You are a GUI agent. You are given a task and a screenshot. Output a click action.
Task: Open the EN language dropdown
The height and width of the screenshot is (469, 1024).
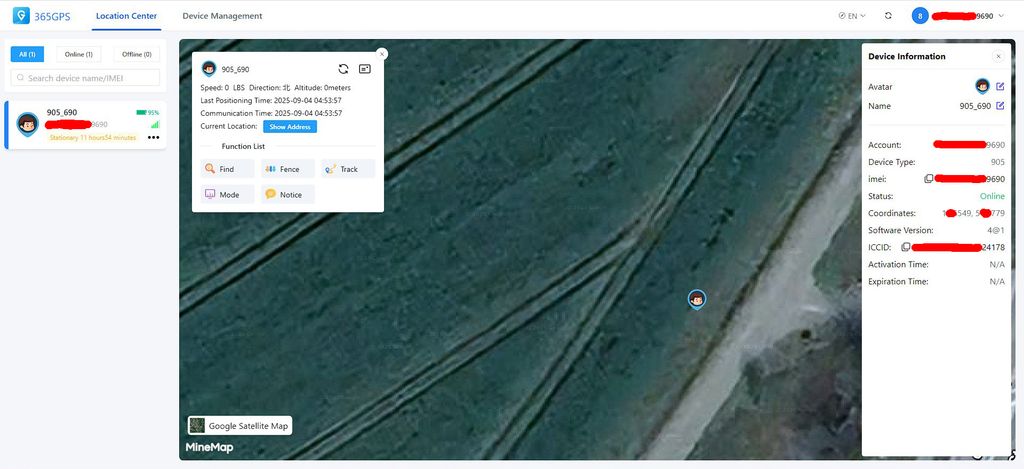pos(852,16)
